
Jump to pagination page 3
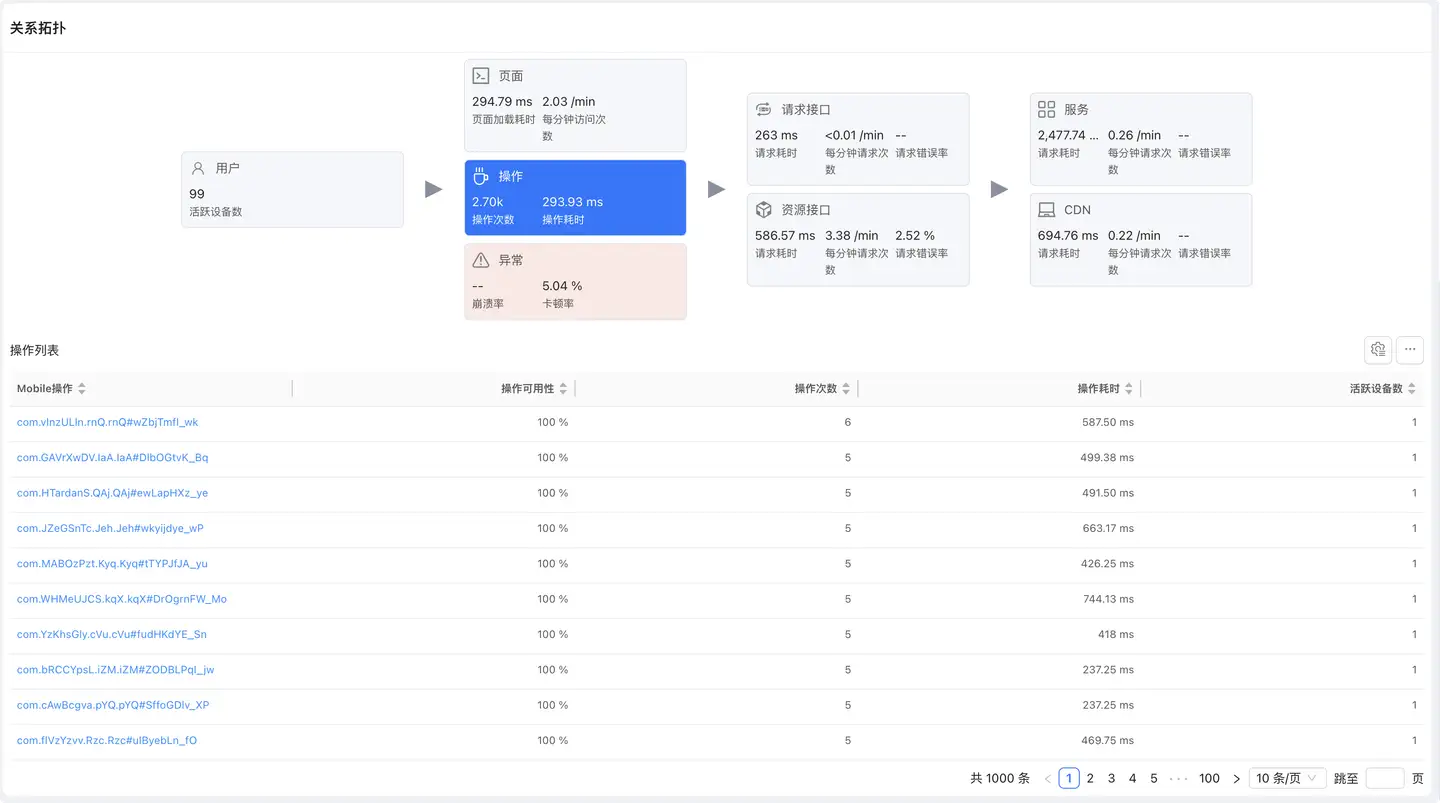point(1111,778)
